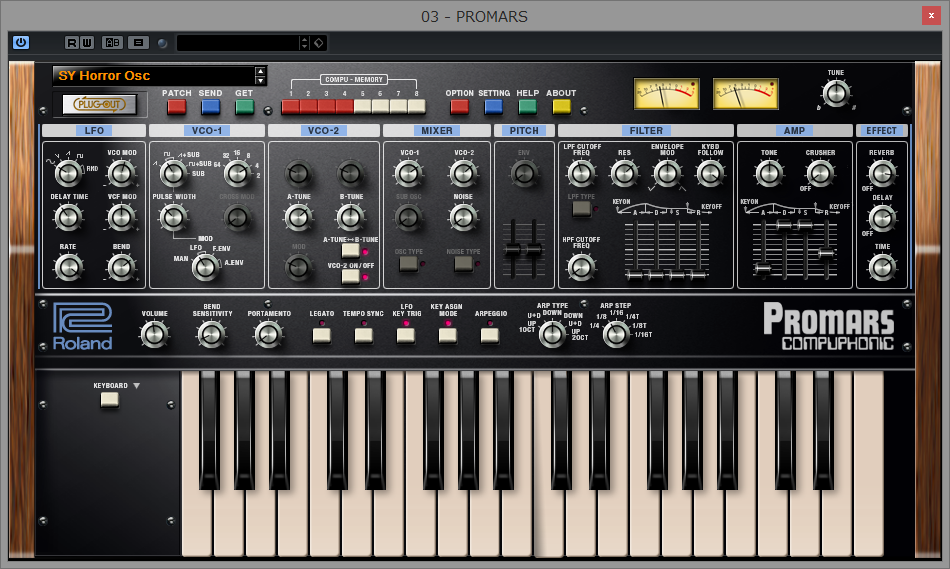Toggle the plugin power bypass button
Screen dimensions: 950x569
21,42
